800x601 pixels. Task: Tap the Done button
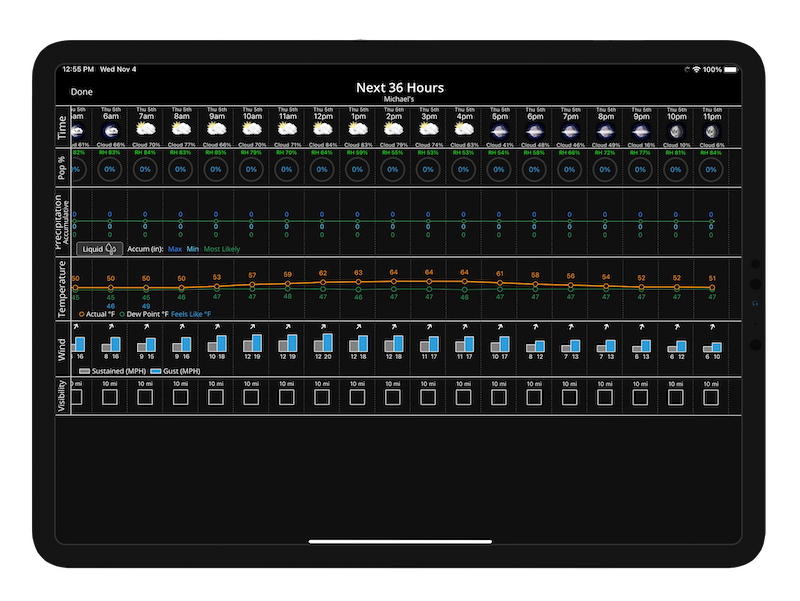(82, 91)
